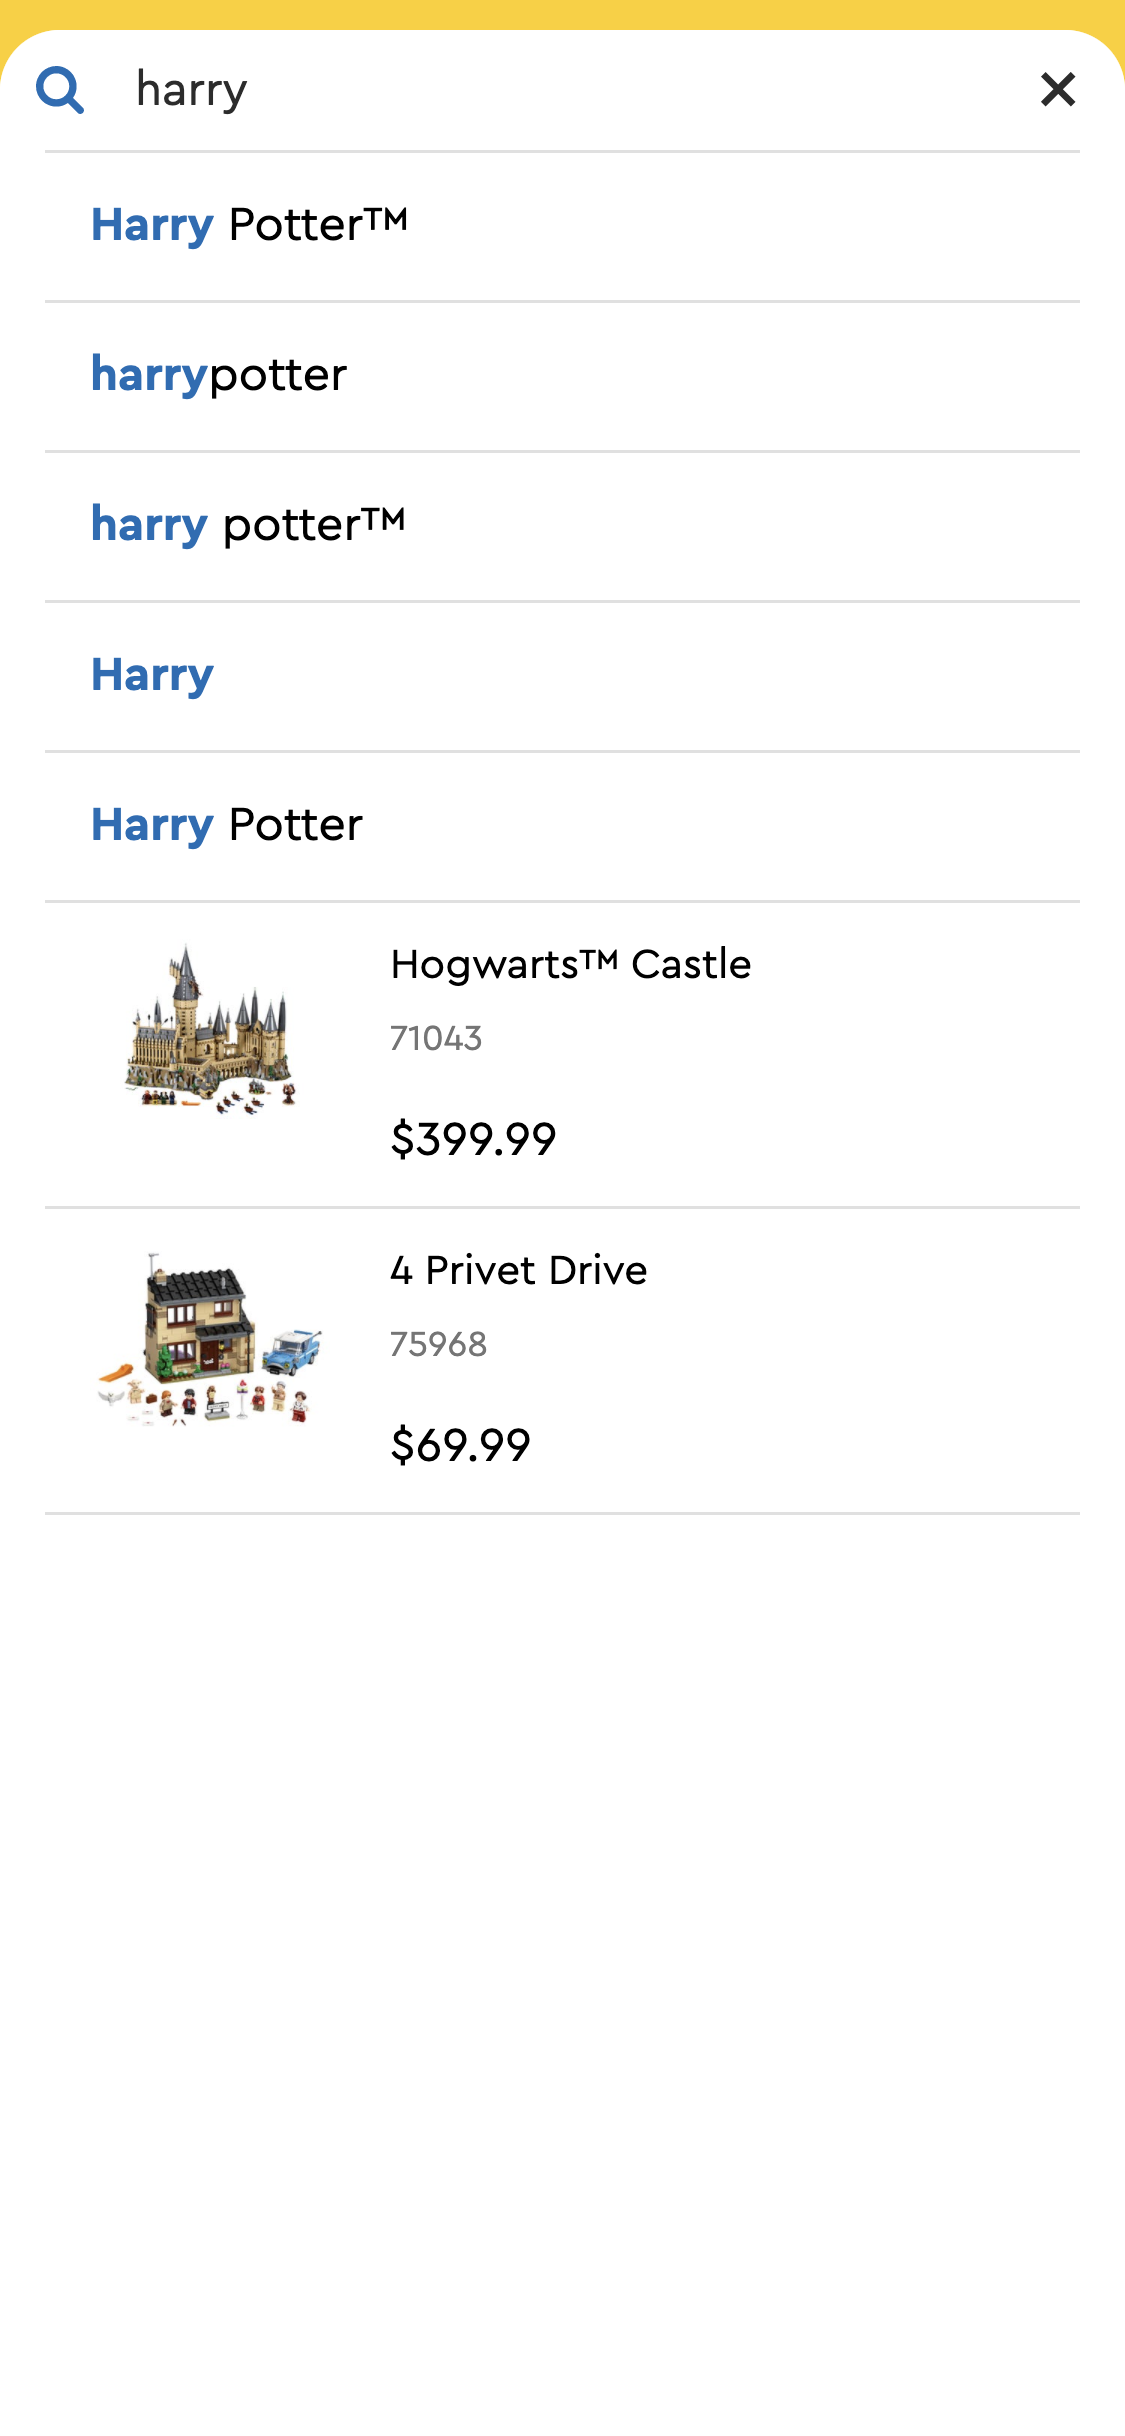The height and width of the screenshot is (2436, 1125).
Task: Click set number 75968 under 4 Privet Drive
Action: coord(438,1344)
